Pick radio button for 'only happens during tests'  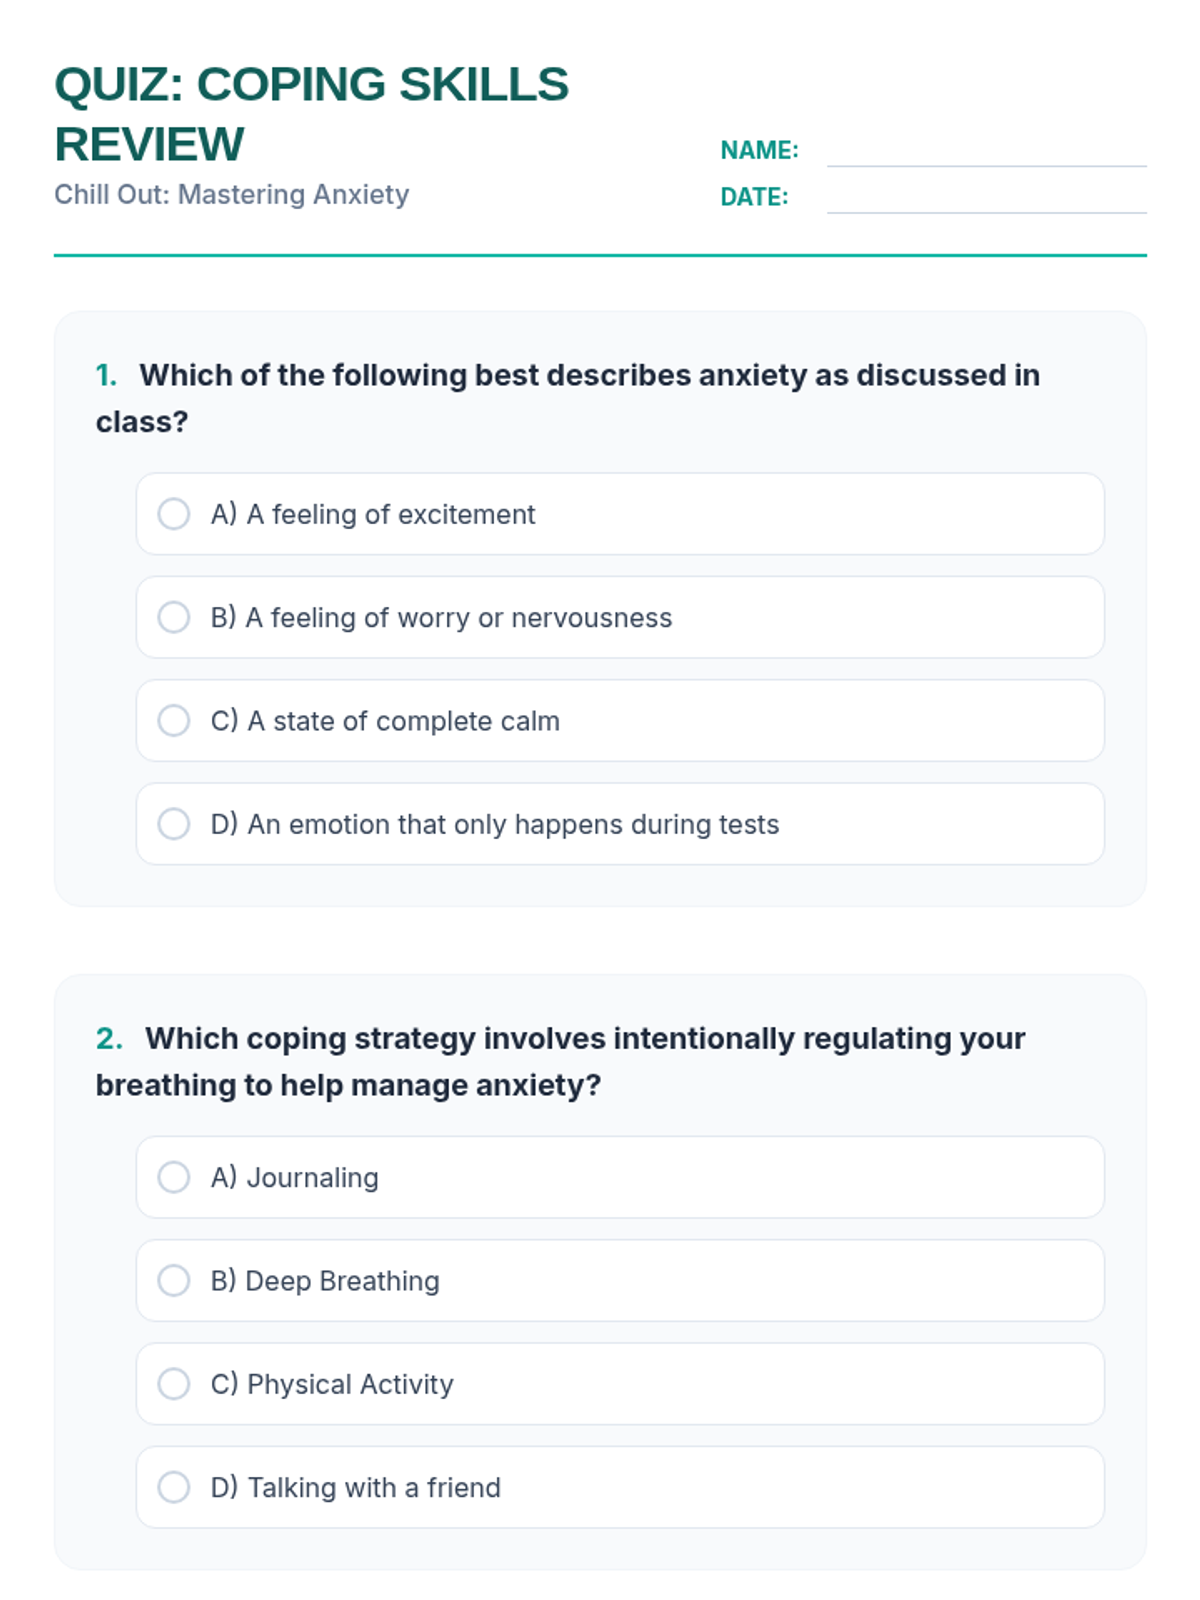pos(174,824)
